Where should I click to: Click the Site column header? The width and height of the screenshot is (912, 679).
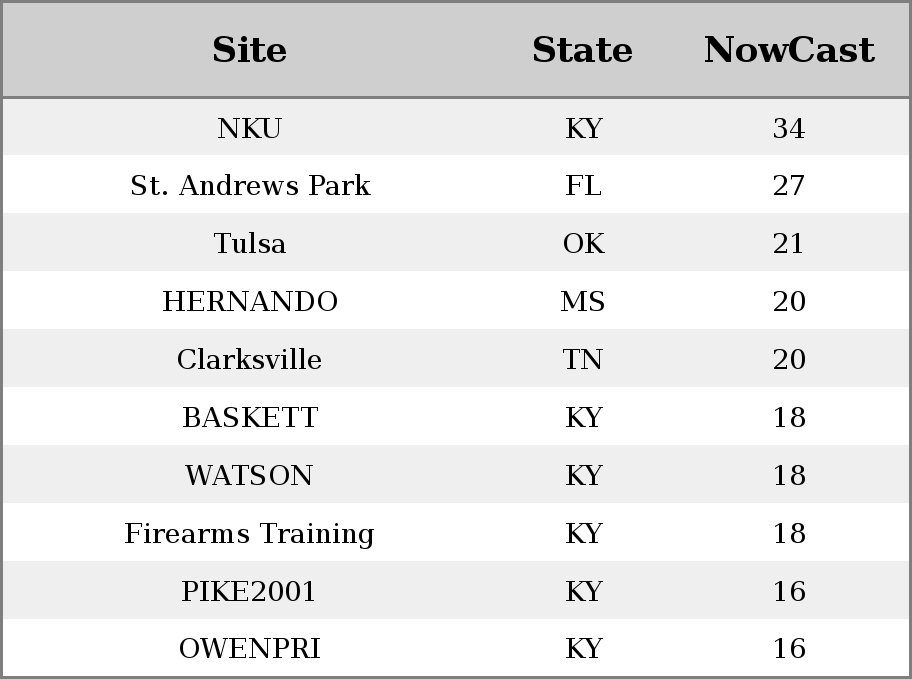pyautogui.click(x=250, y=50)
